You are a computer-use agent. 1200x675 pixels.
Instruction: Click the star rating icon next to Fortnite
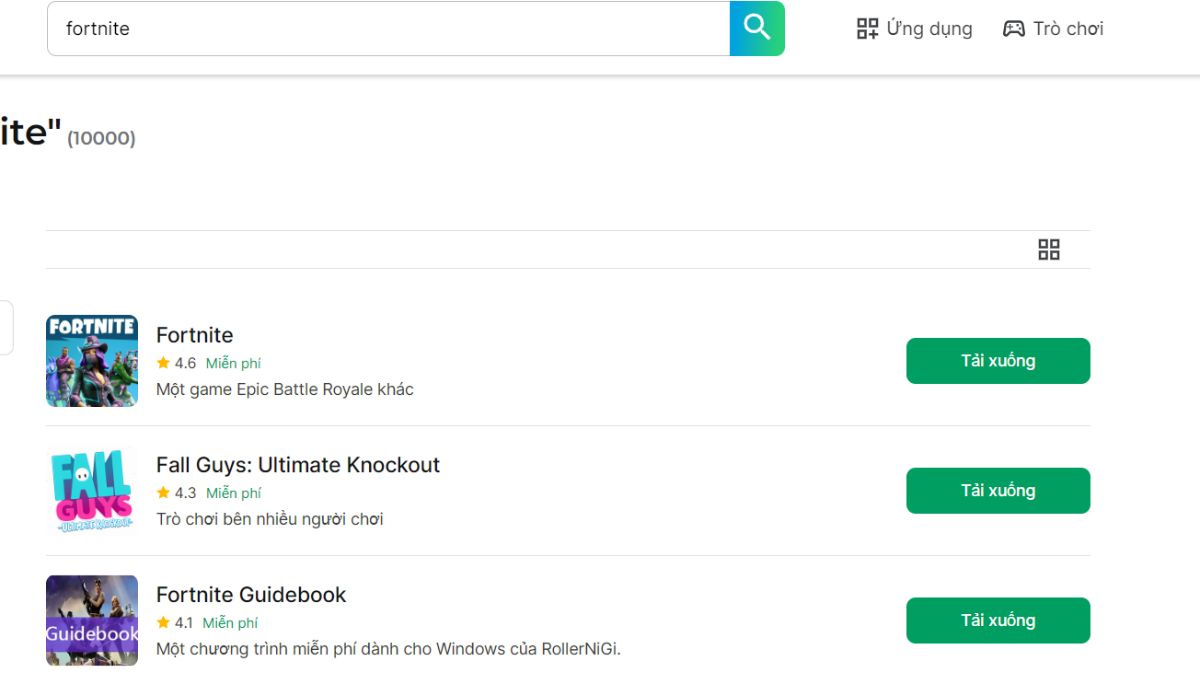tap(162, 363)
